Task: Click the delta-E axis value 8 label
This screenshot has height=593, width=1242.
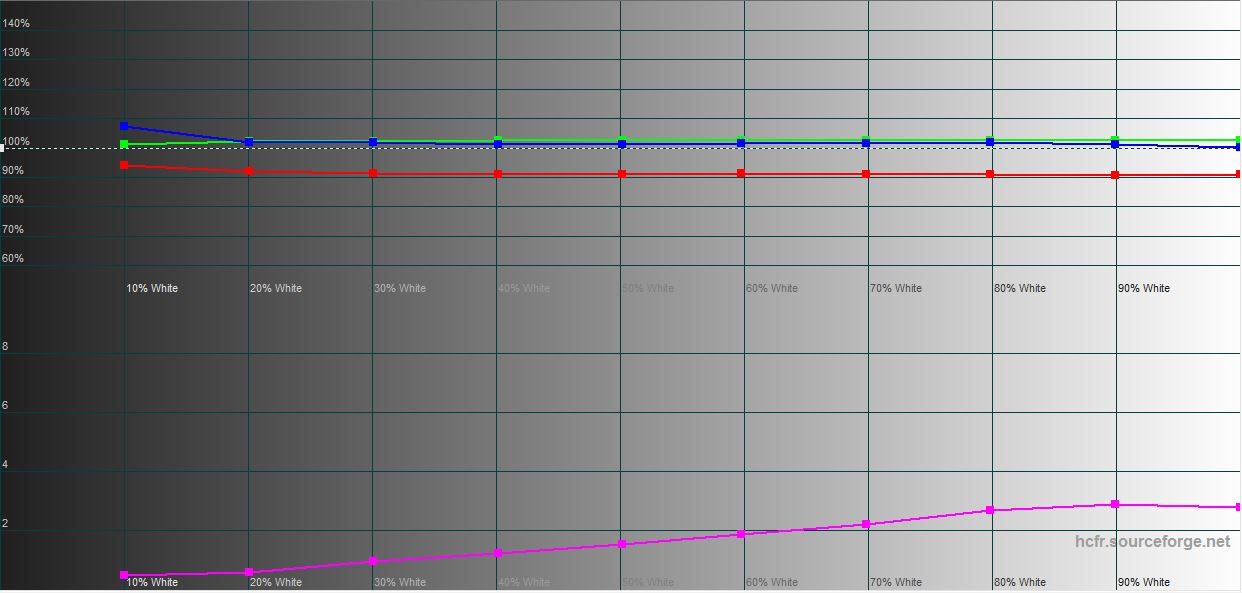Action: tap(5, 347)
